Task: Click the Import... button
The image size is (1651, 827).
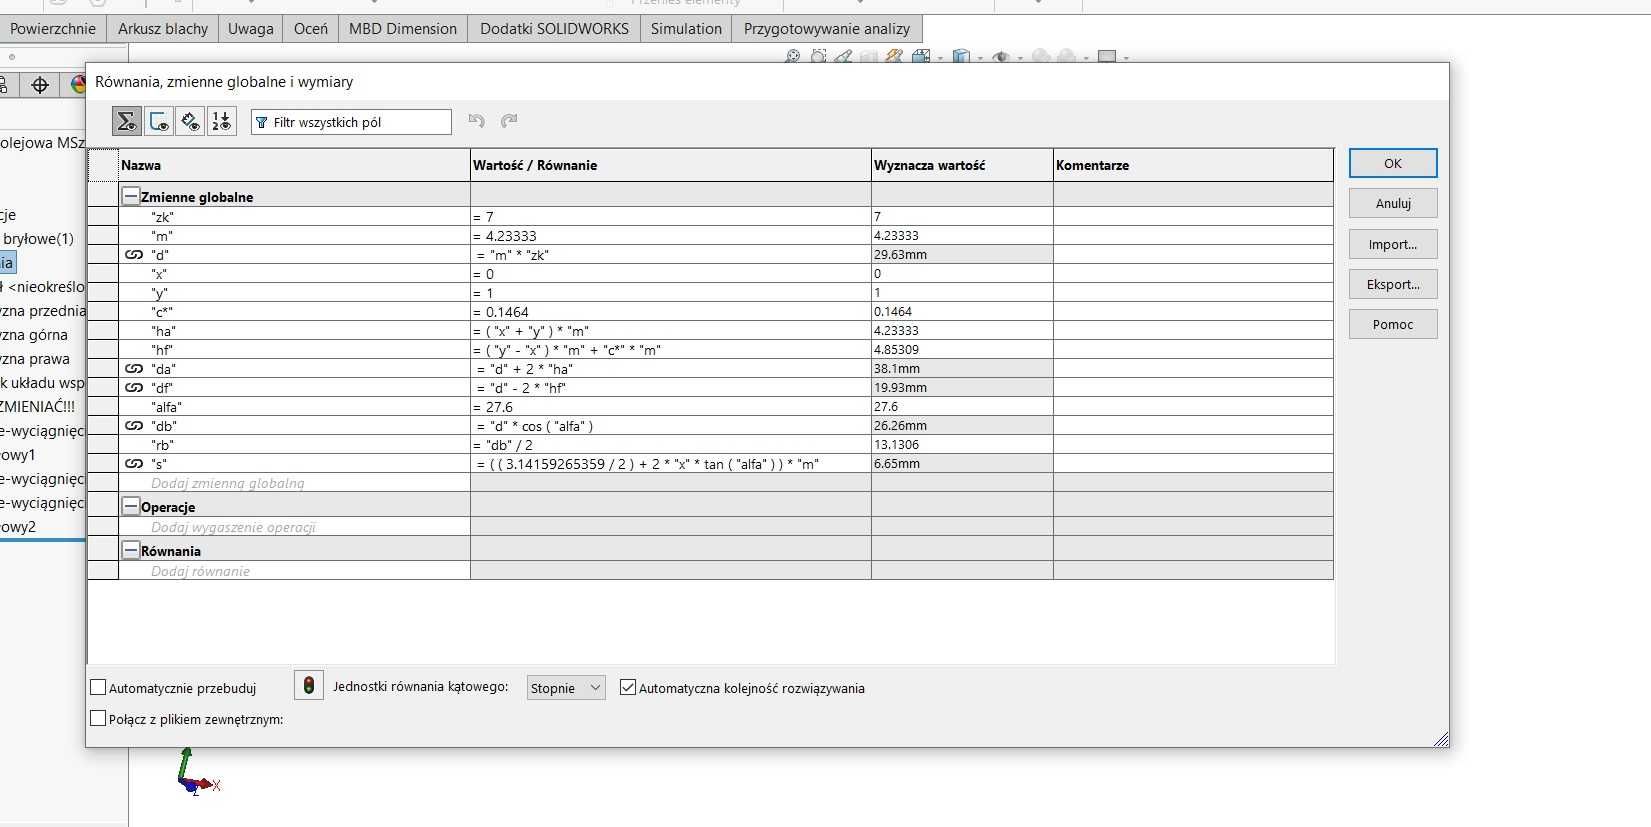Action: pos(1393,244)
